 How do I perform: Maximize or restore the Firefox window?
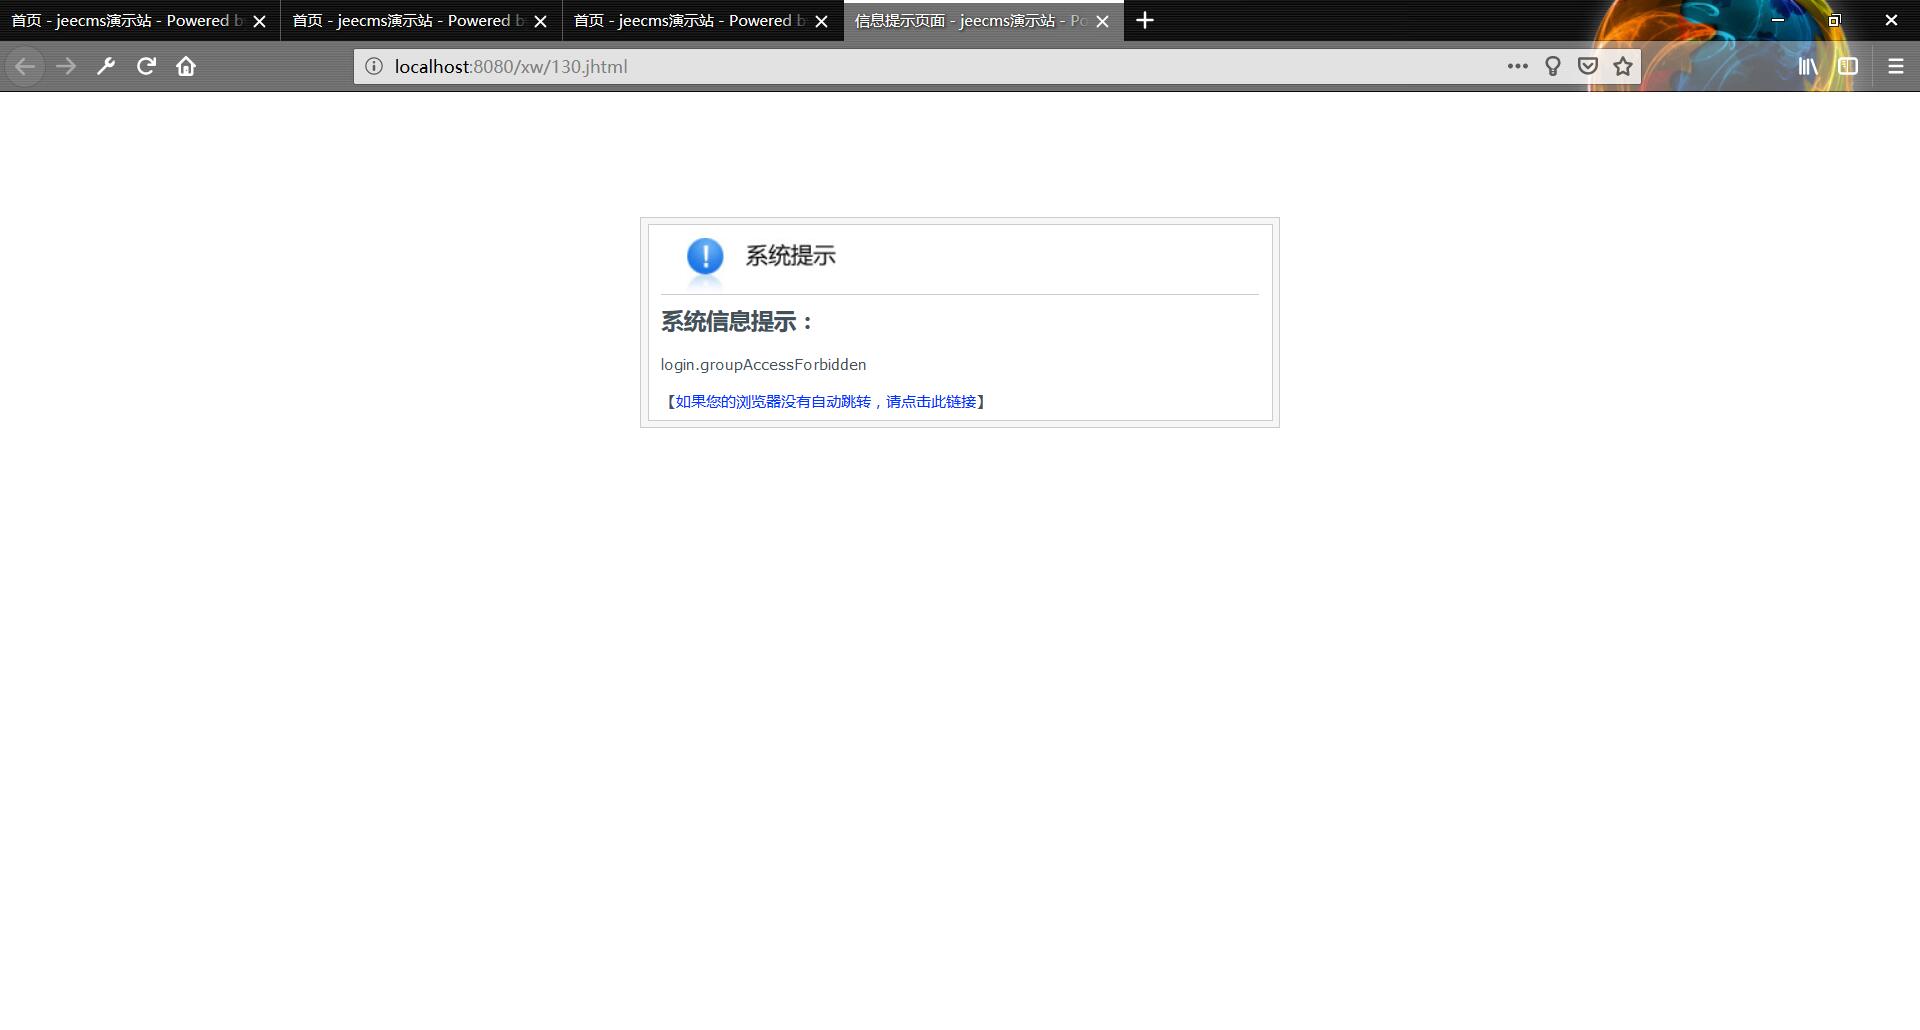1834,20
